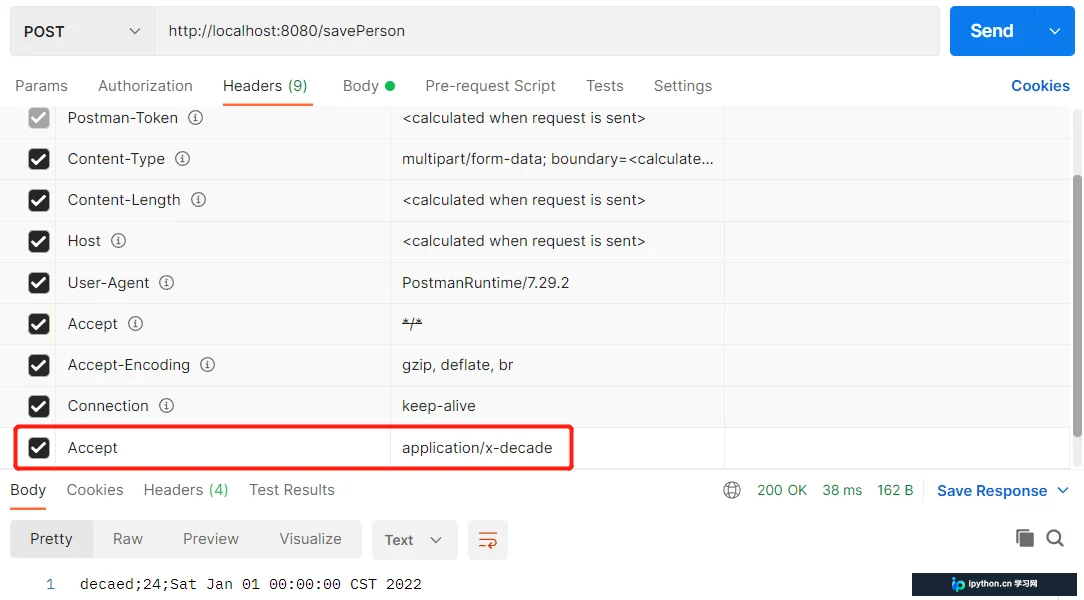
Task: Click the */* Accept value cell
Action: [557, 324]
